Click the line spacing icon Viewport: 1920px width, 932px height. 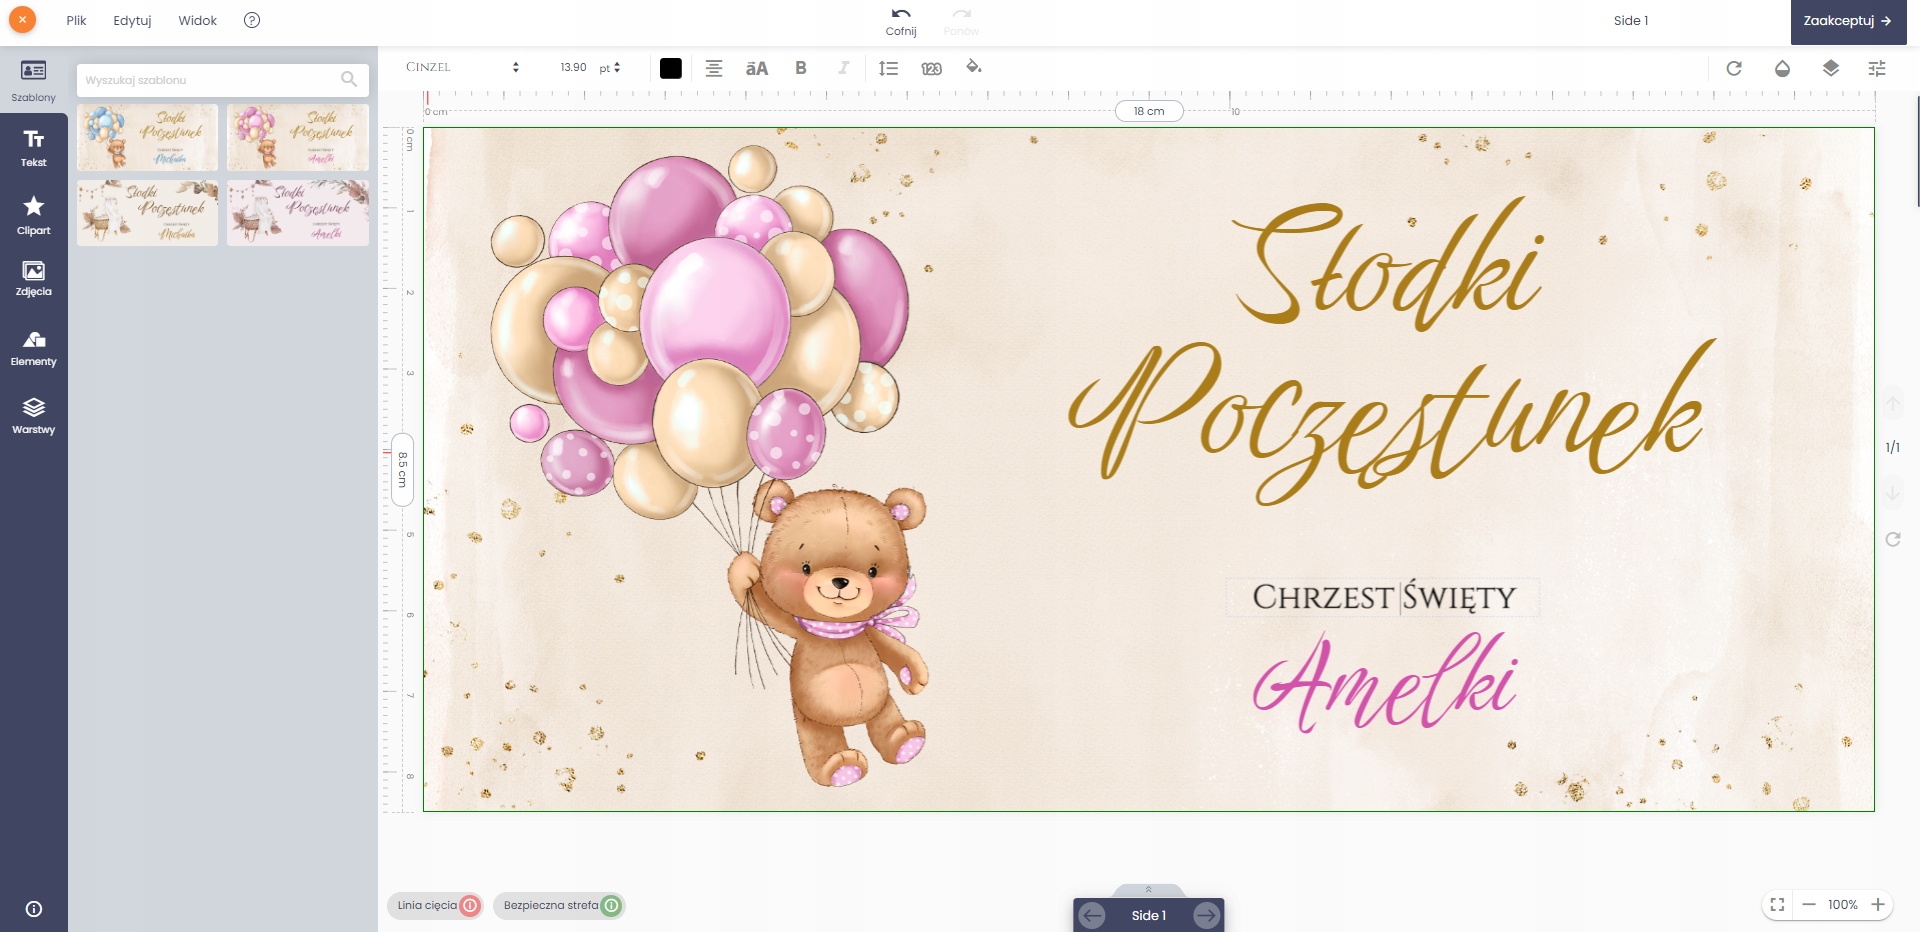point(888,68)
